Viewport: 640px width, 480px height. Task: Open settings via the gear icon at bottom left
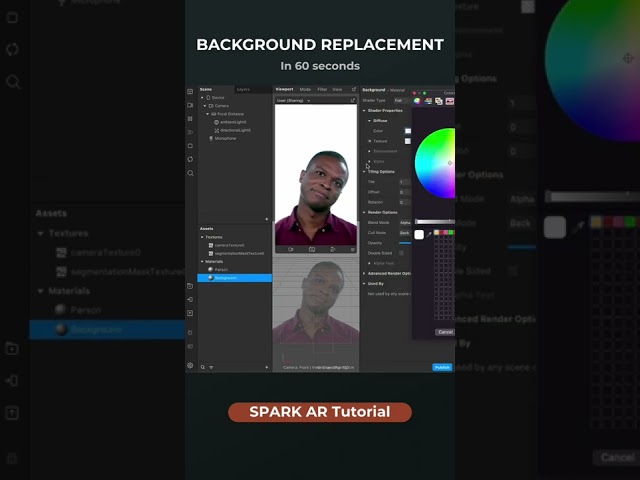[x=190, y=365]
